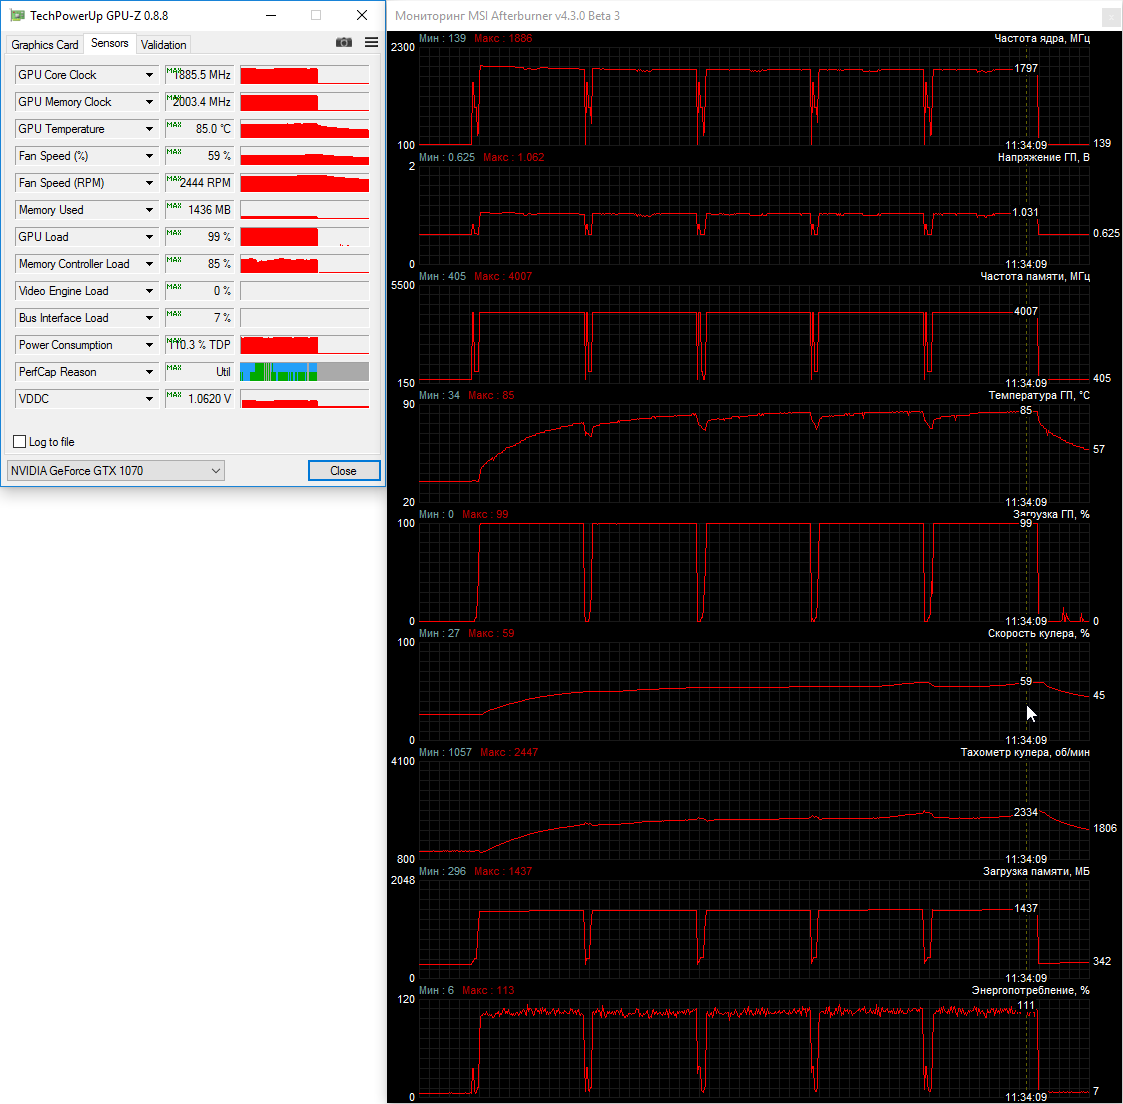Close the MSI Afterburner monitoring window
The width and height of the screenshot is (1123, 1104).
pos(1111,16)
